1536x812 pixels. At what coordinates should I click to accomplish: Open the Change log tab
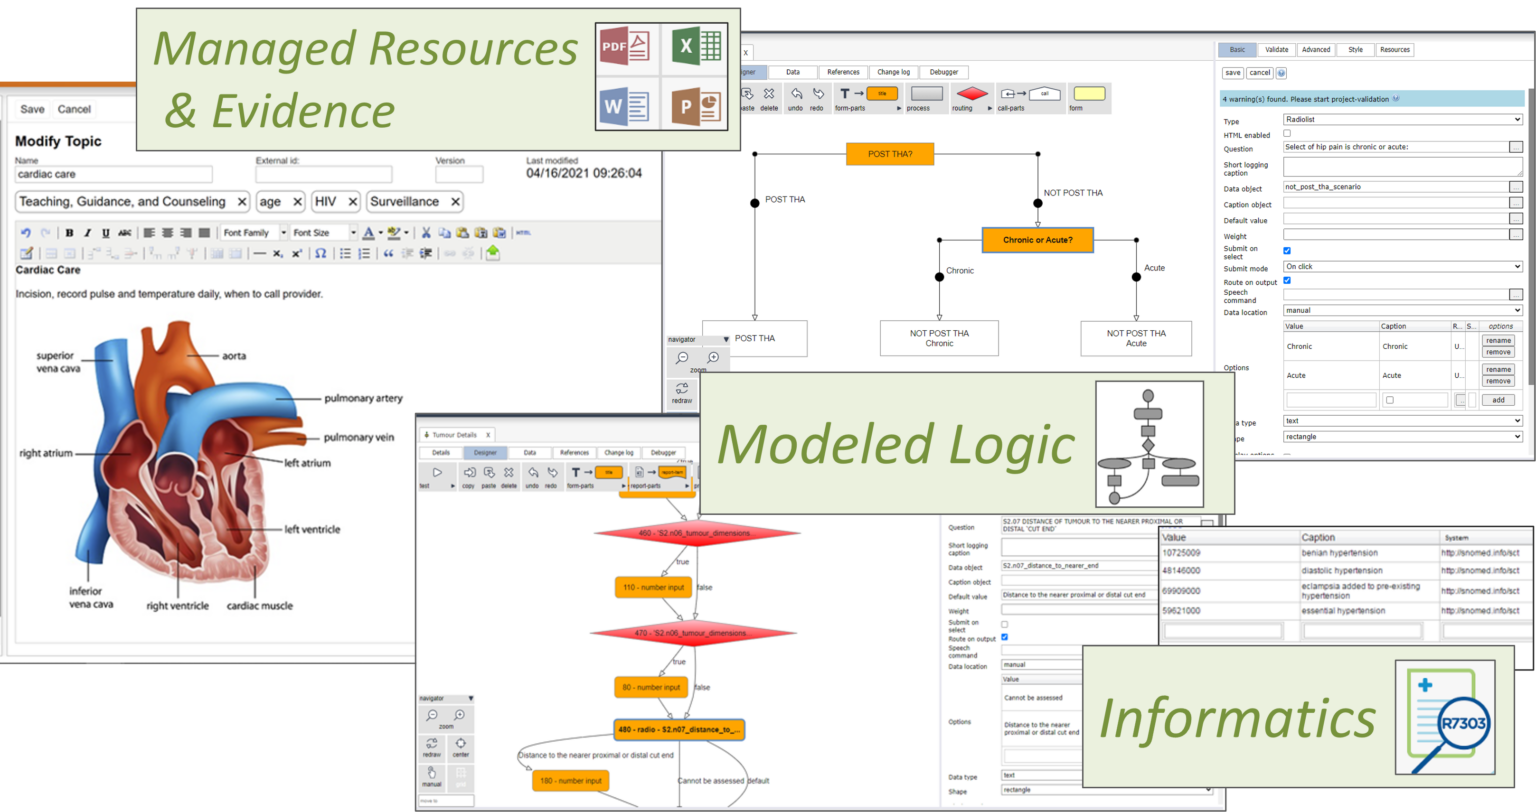click(894, 72)
